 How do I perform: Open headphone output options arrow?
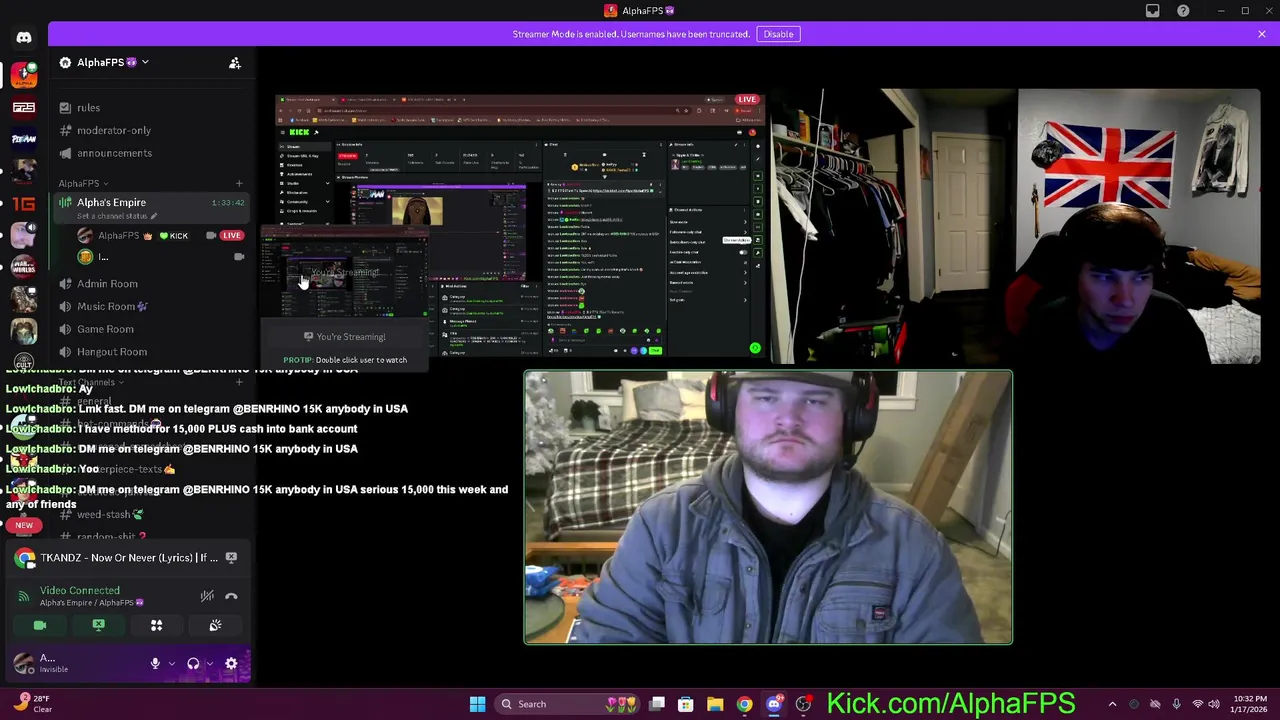[x=209, y=664]
